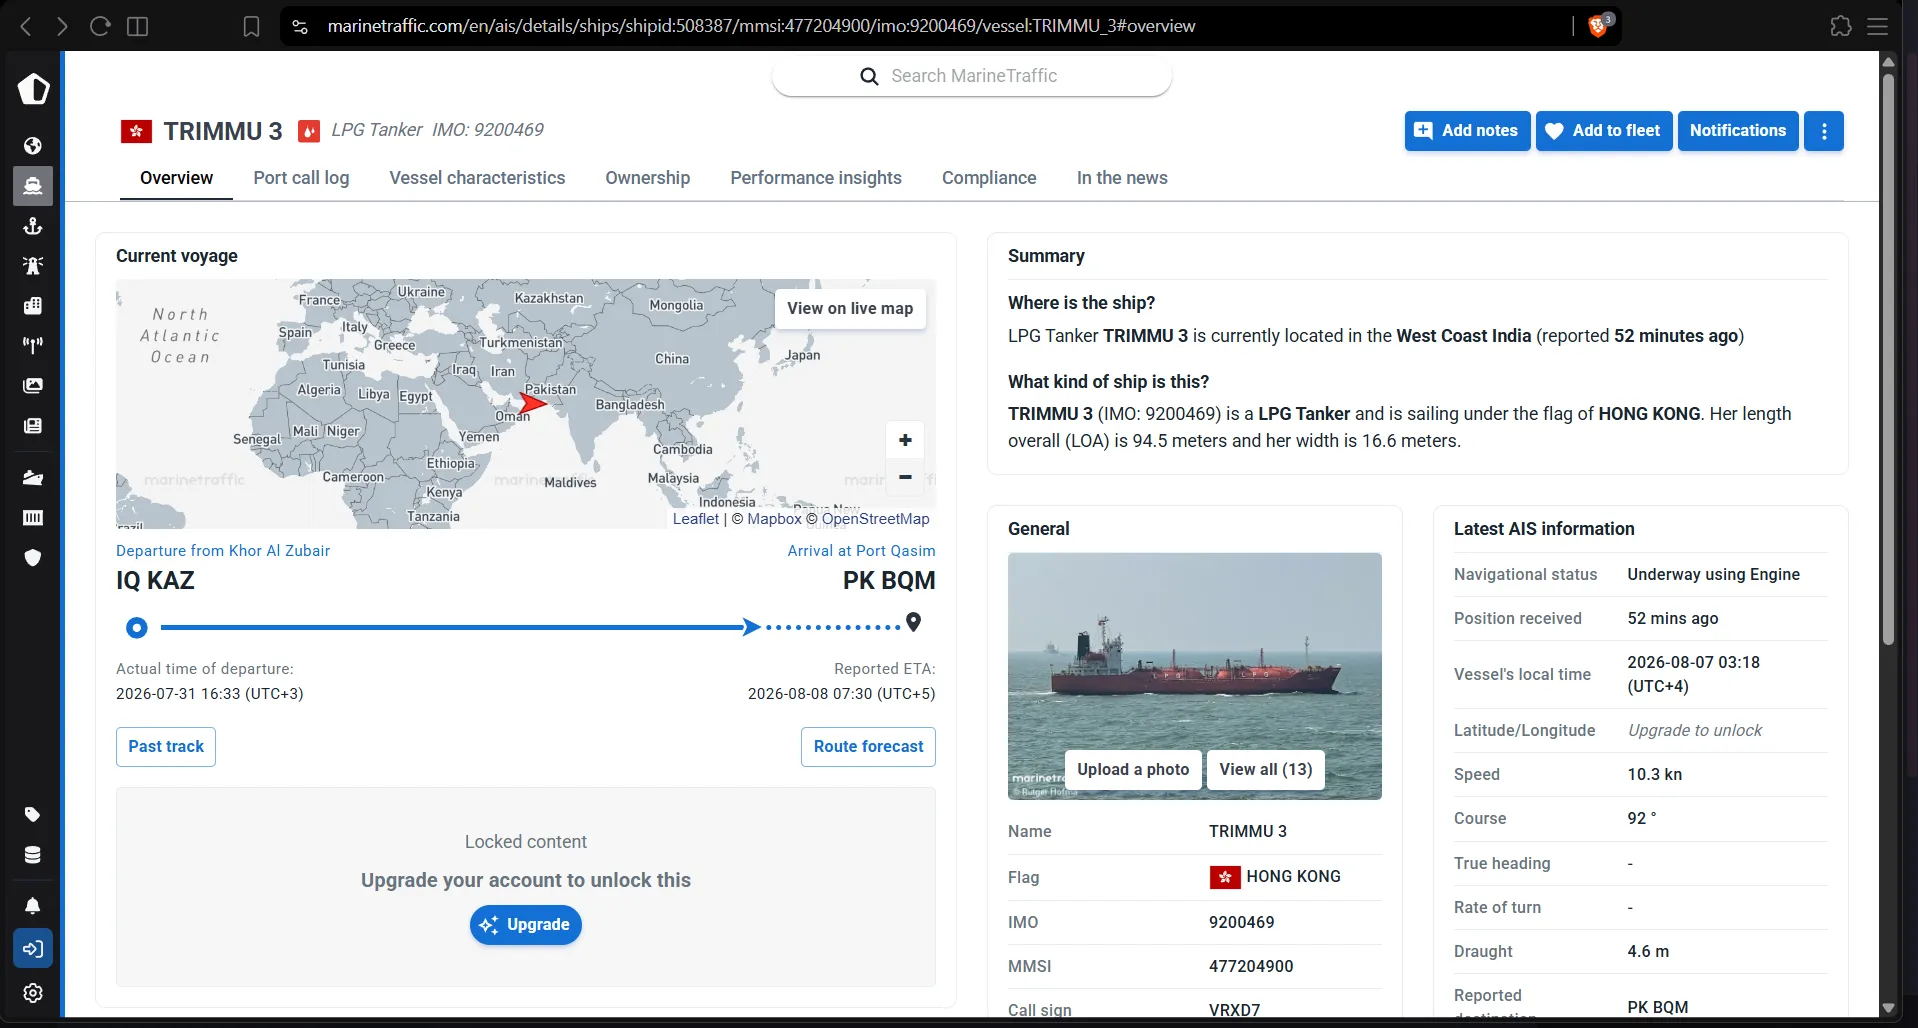
Task: Click the TRIMMU 3 vessel photo
Action: (x=1195, y=676)
